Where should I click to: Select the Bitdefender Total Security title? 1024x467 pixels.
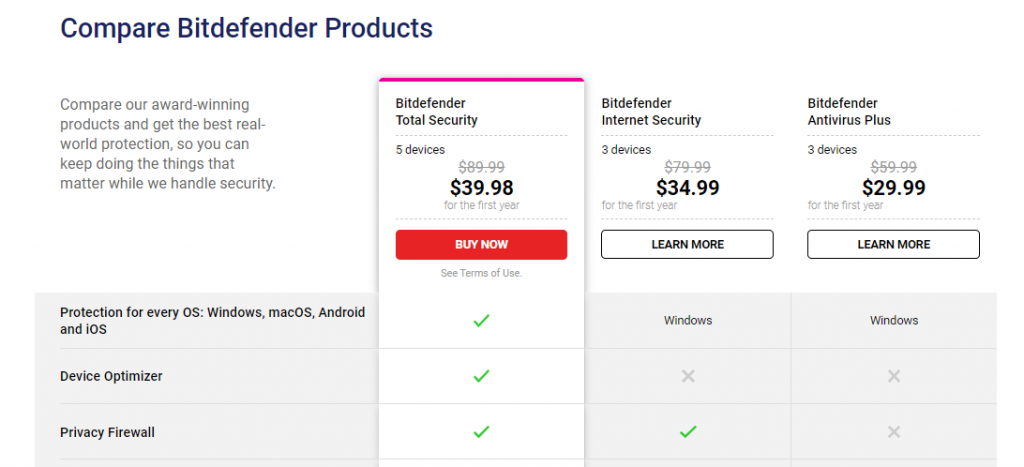click(x=436, y=112)
